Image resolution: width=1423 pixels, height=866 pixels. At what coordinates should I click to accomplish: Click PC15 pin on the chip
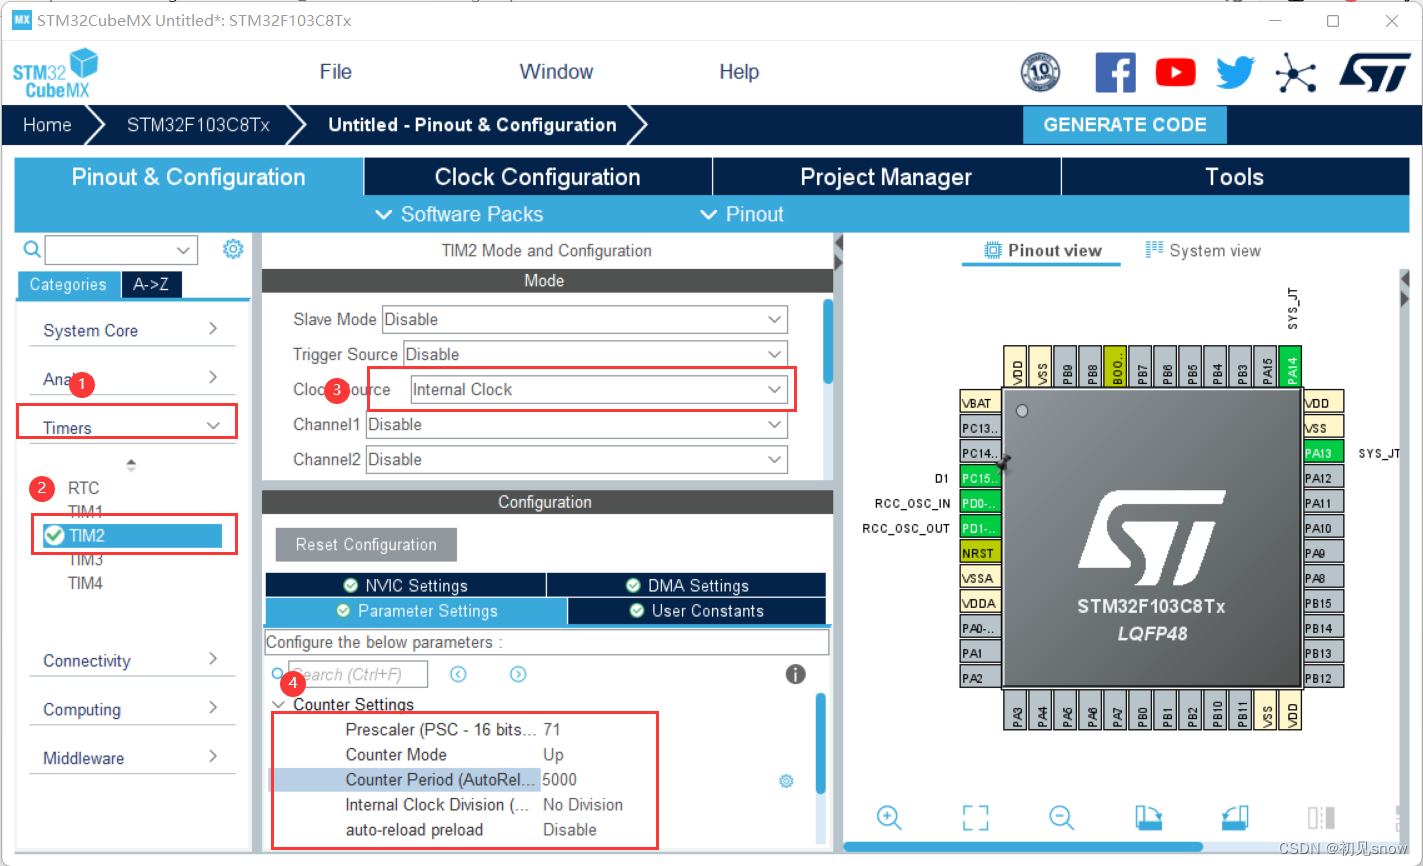pos(980,478)
